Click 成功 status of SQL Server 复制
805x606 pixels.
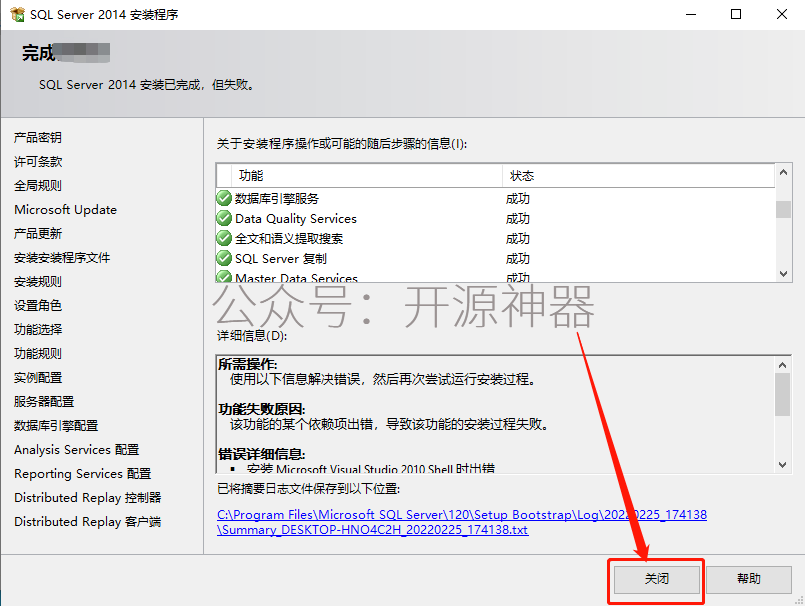[518, 258]
